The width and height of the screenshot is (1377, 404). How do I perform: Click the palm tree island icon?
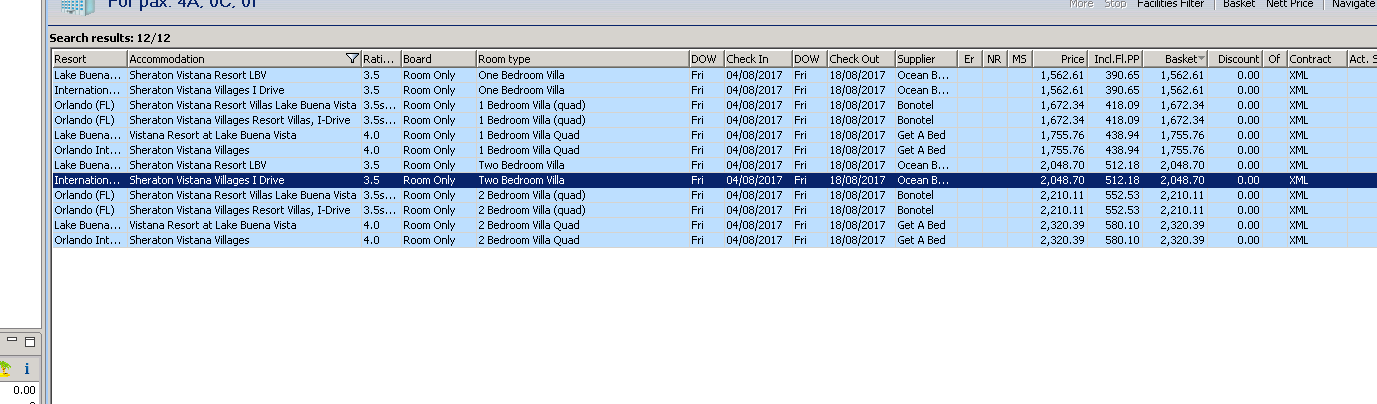click(5, 368)
